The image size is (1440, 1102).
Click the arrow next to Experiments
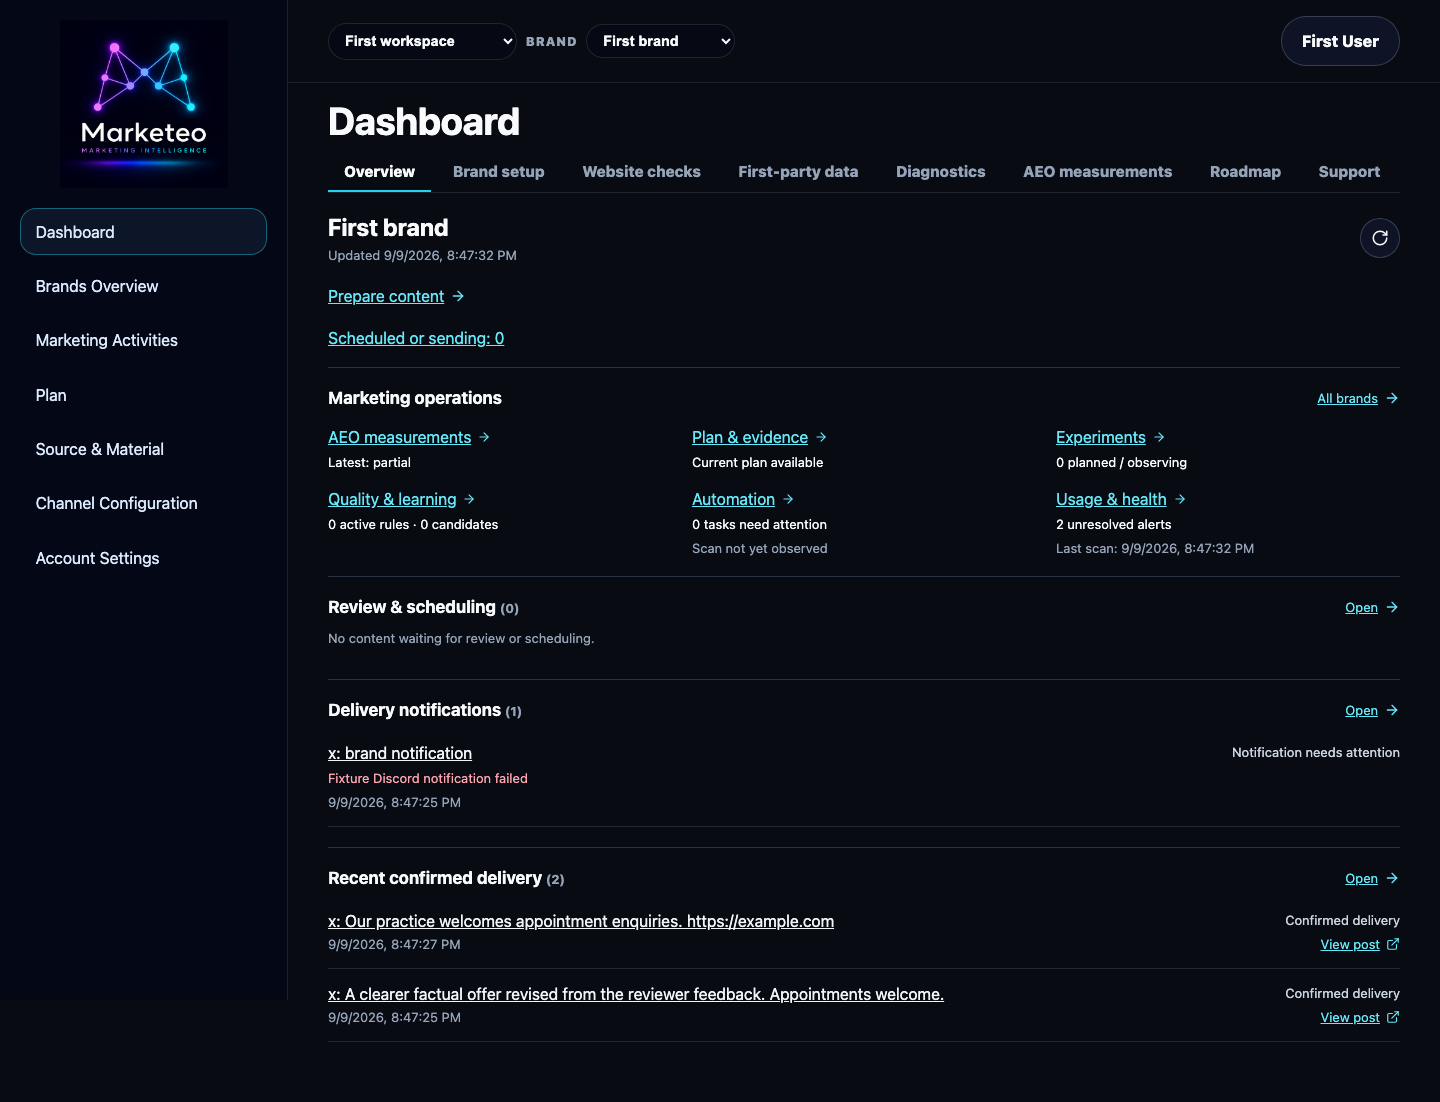coord(1160,437)
